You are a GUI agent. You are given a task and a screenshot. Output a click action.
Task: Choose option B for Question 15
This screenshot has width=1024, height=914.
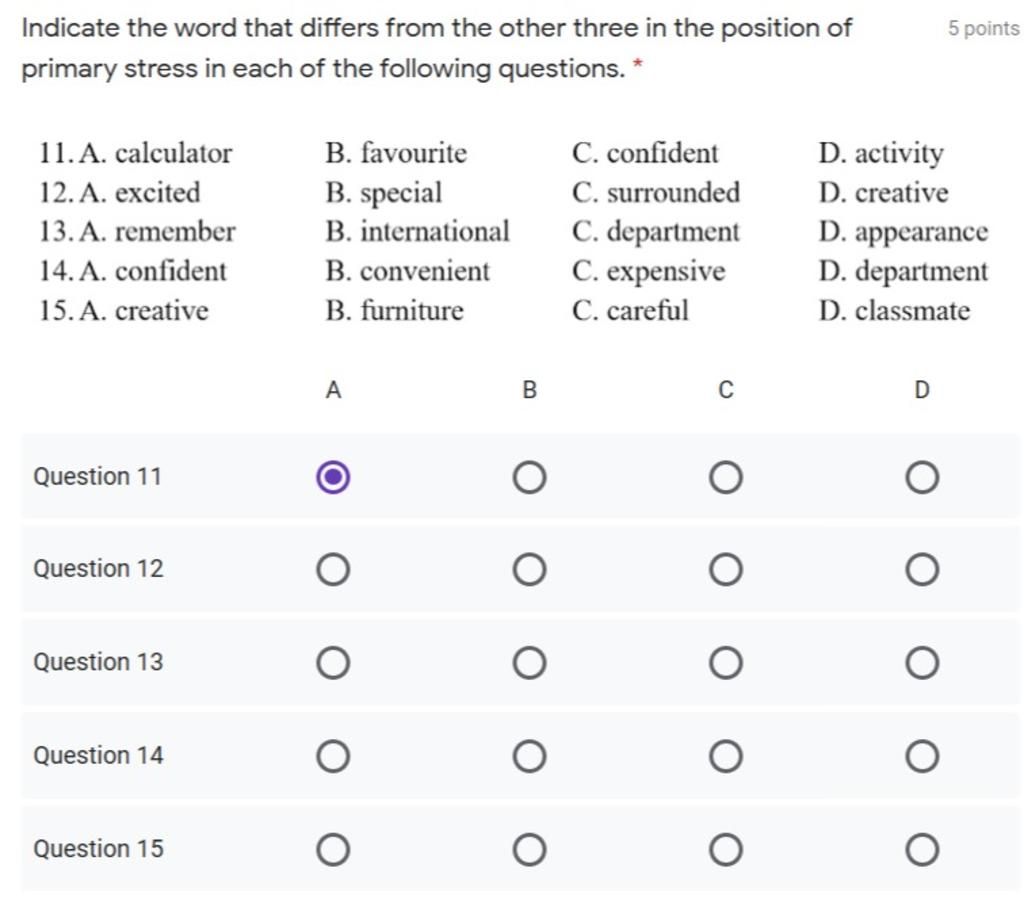(530, 849)
